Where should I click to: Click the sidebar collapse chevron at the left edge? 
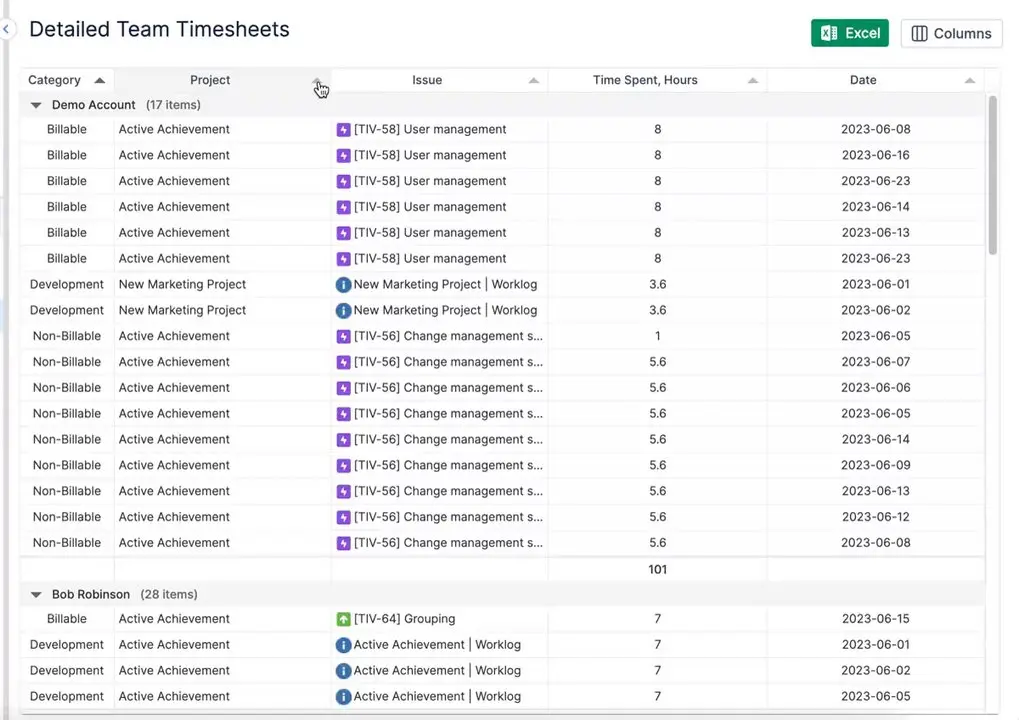tap(7, 29)
